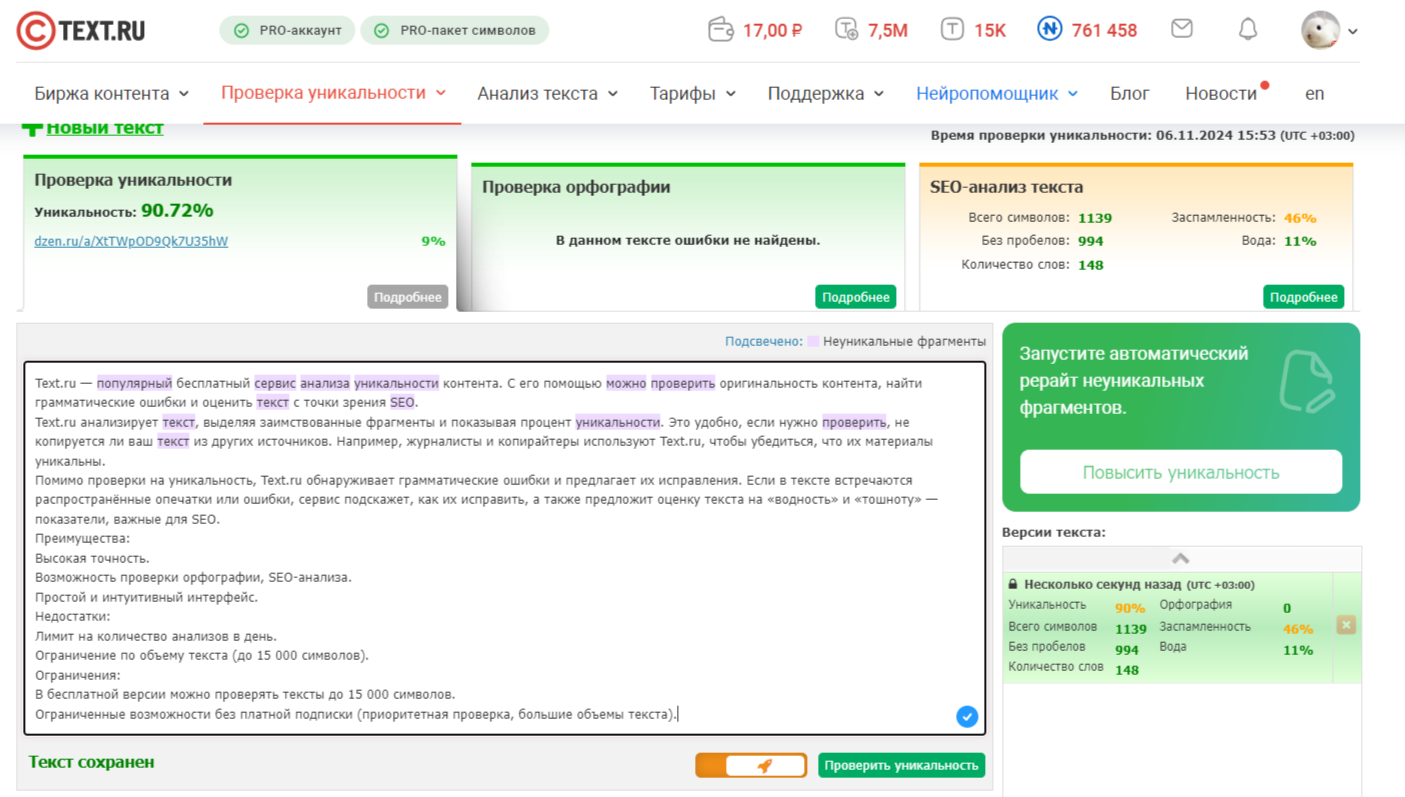The width and height of the screenshot is (1405, 797).
Task: Click the Подсвечено label above the text
Action: pyautogui.click(x=763, y=342)
